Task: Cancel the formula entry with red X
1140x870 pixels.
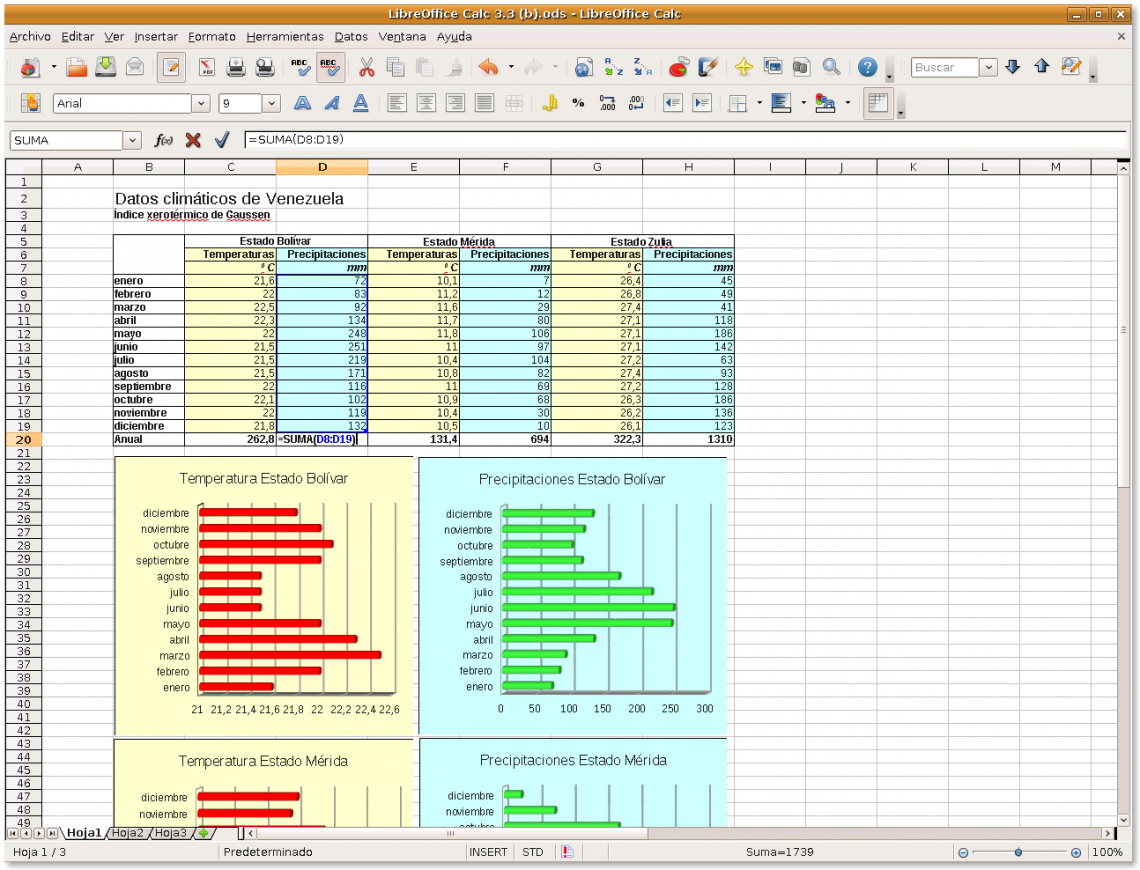Action: [192, 140]
